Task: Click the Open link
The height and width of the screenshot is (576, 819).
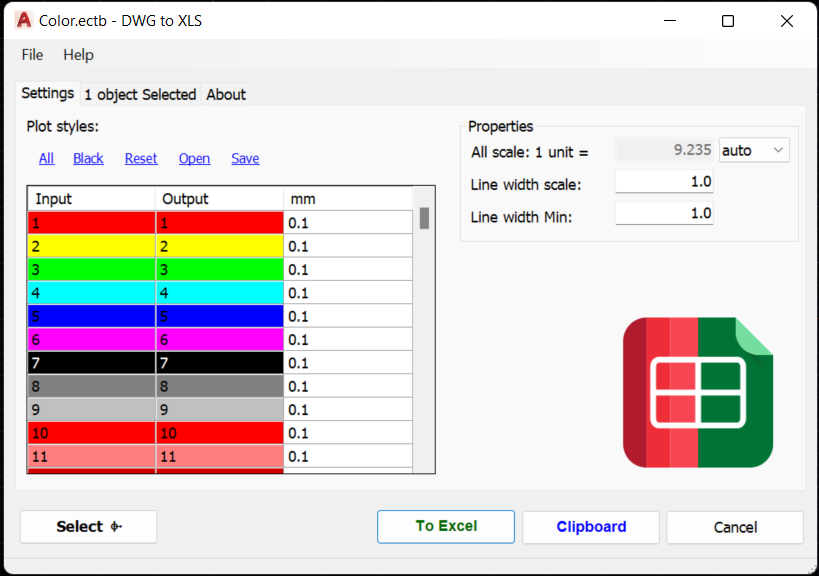Action: (194, 158)
